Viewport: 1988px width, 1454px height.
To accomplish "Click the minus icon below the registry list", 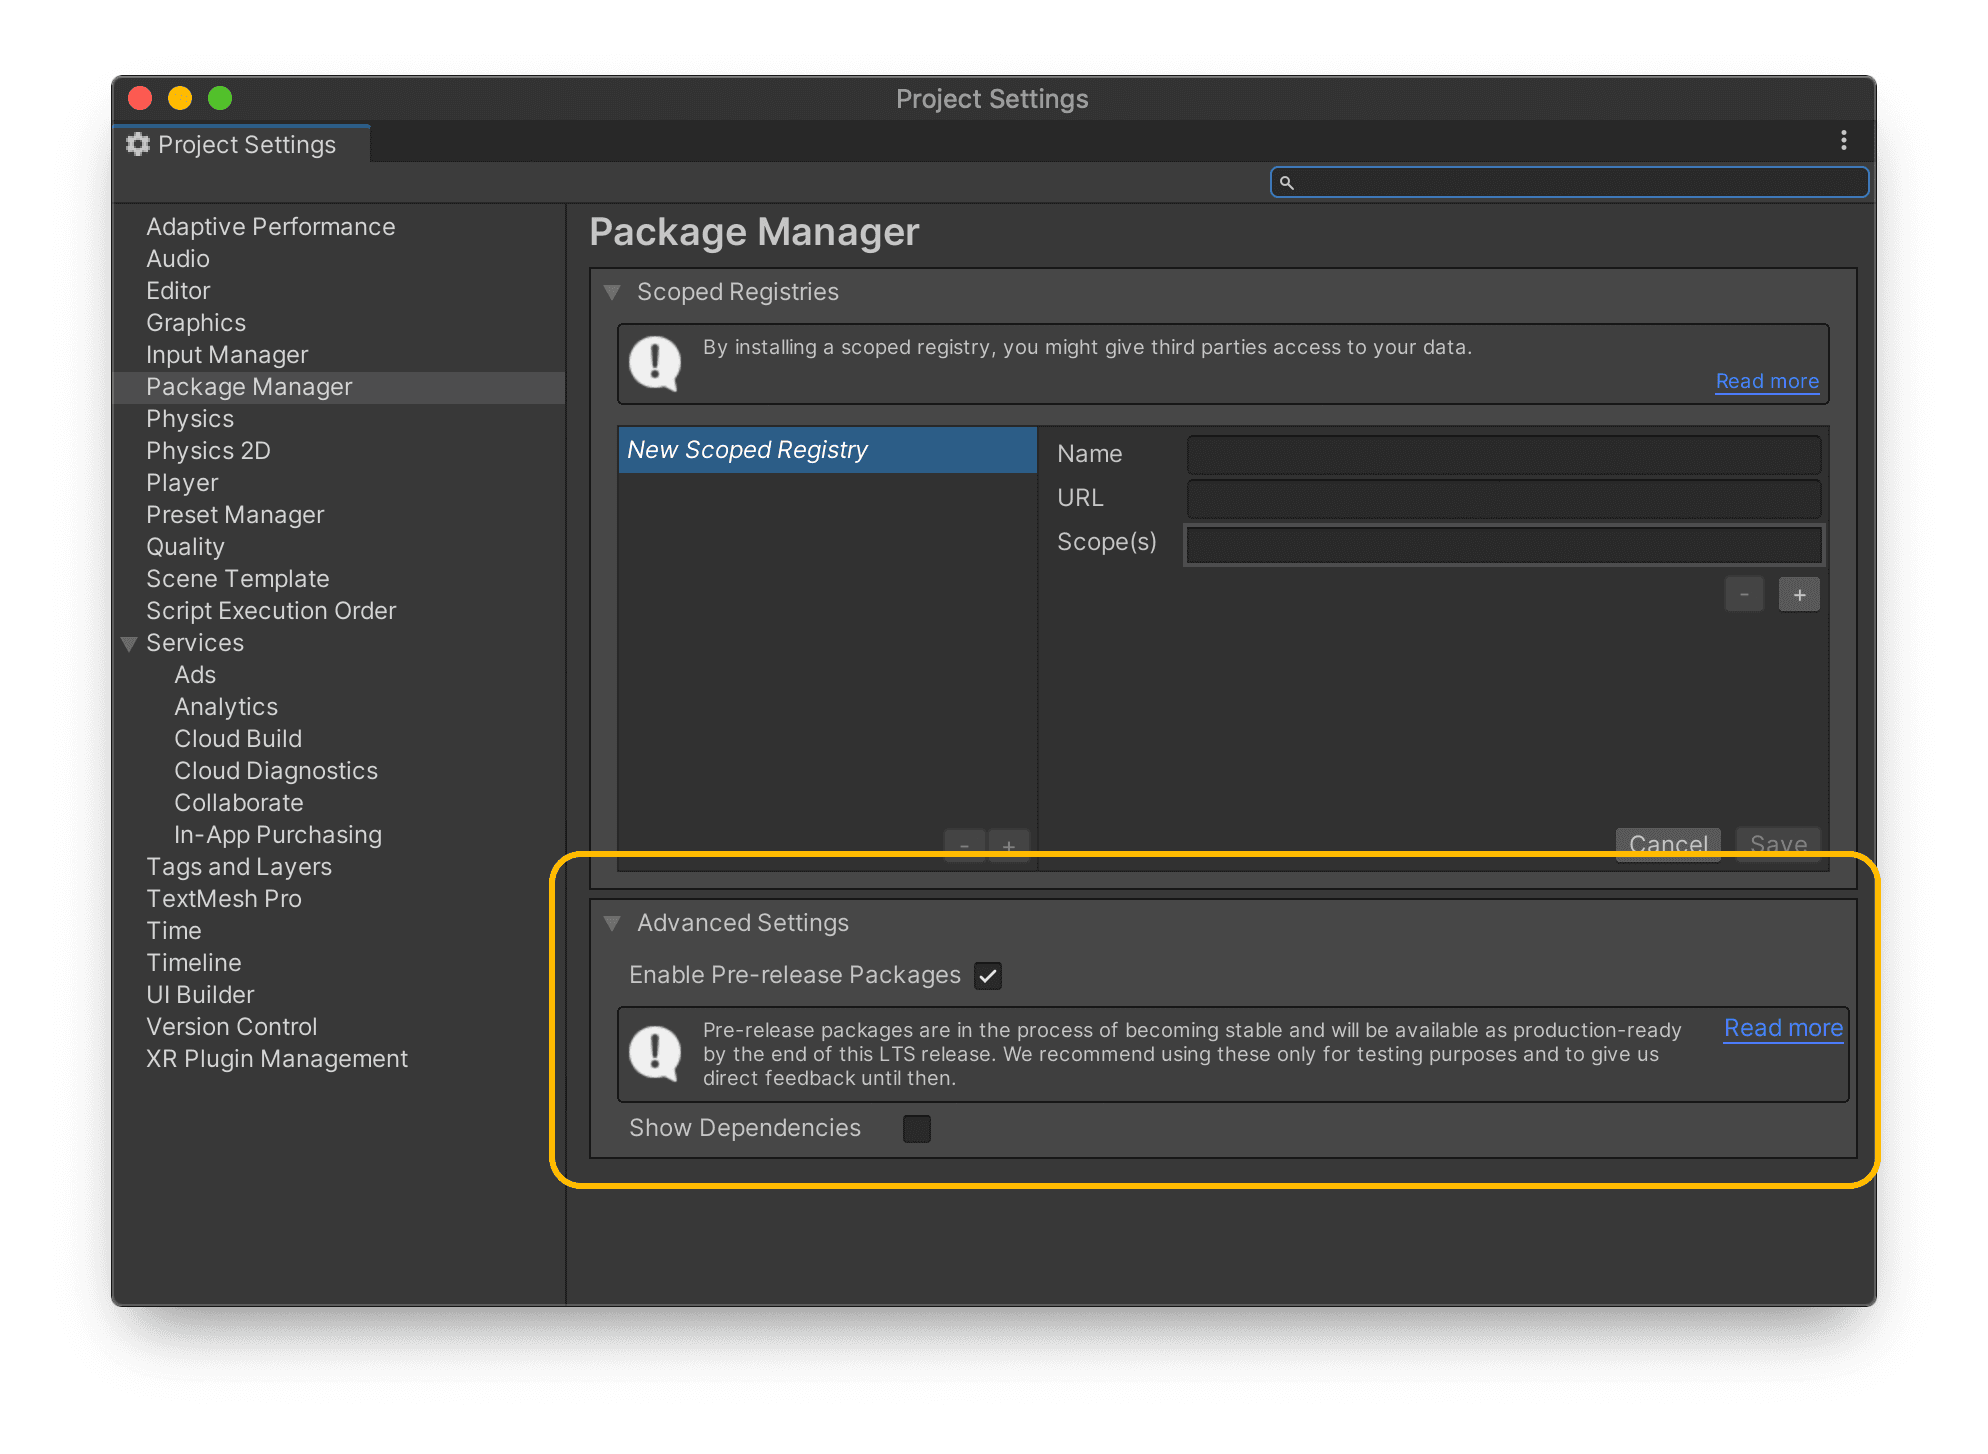I will click(x=964, y=845).
